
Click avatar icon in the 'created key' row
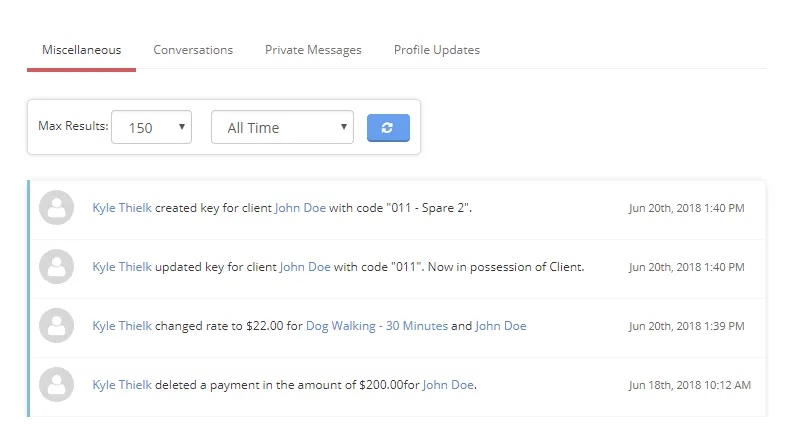57,208
